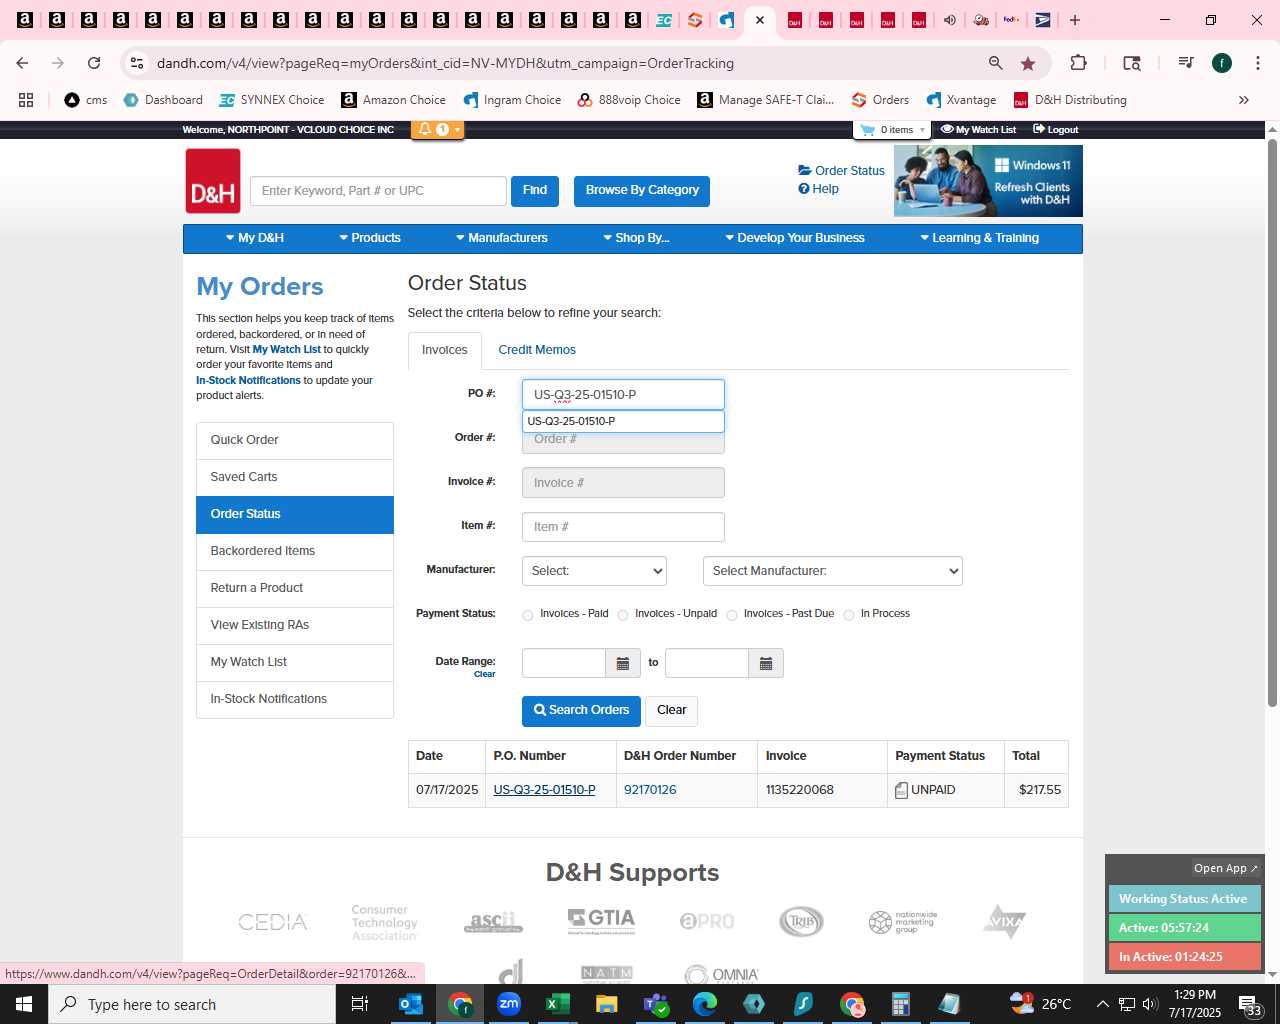The height and width of the screenshot is (1024, 1280).
Task: Open D&H order number 92170126
Action: [x=650, y=790]
